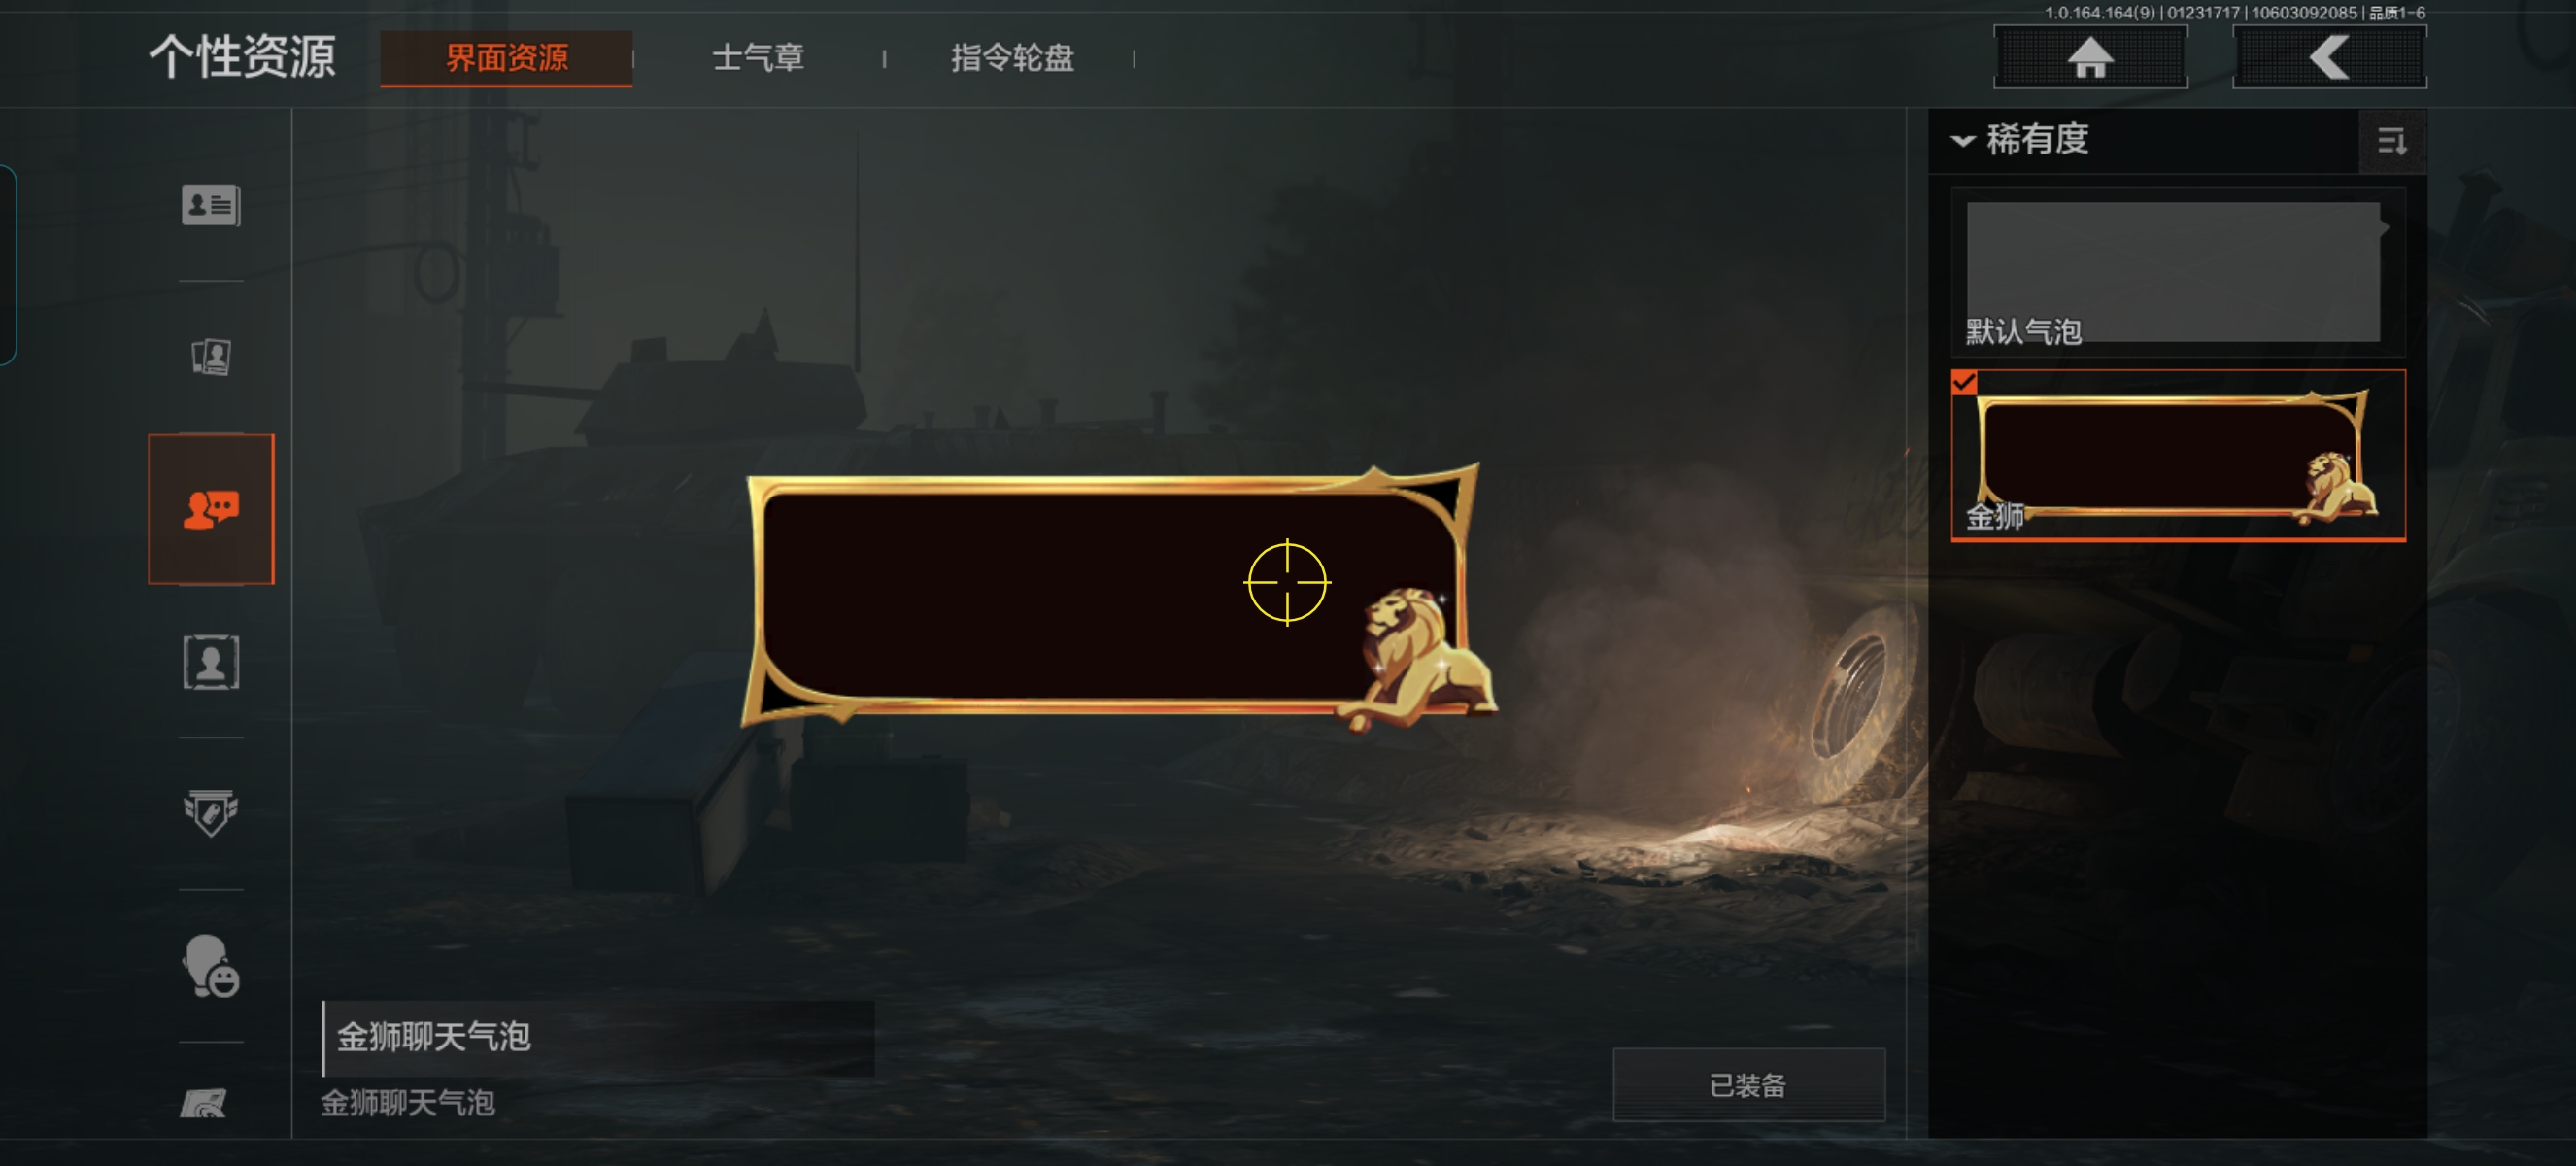Open the avatar frame sidebar icon
The image size is (2576, 1166).
(211, 662)
